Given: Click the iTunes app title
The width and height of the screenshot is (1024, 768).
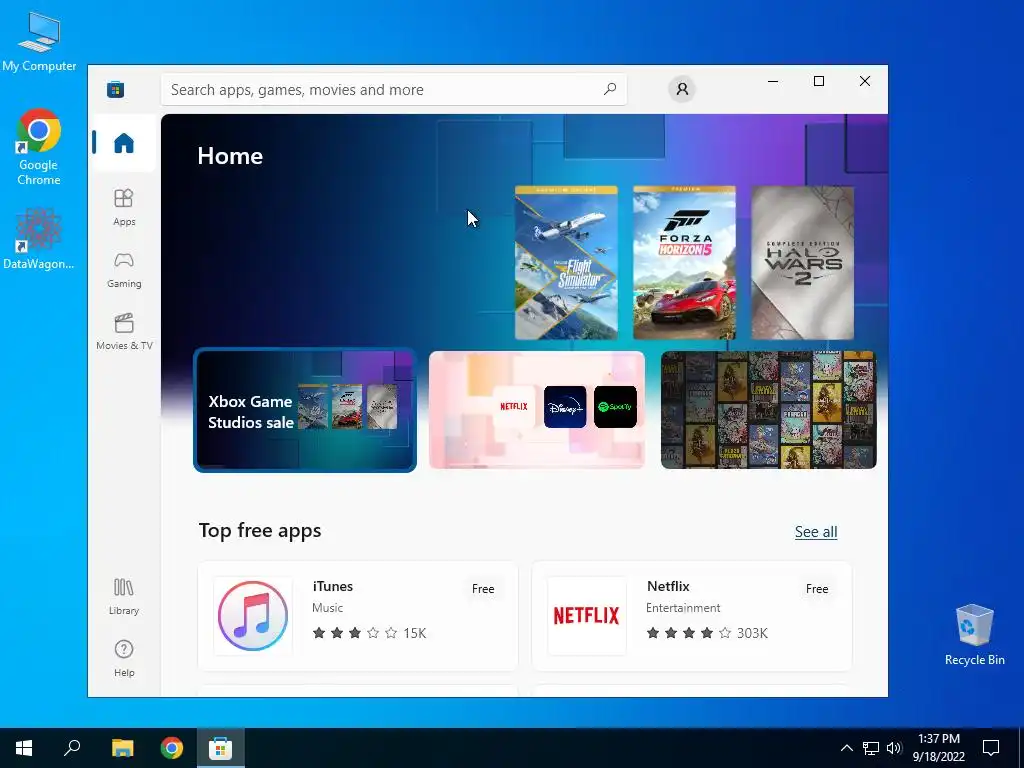Looking at the screenshot, I should coord(332,586).
